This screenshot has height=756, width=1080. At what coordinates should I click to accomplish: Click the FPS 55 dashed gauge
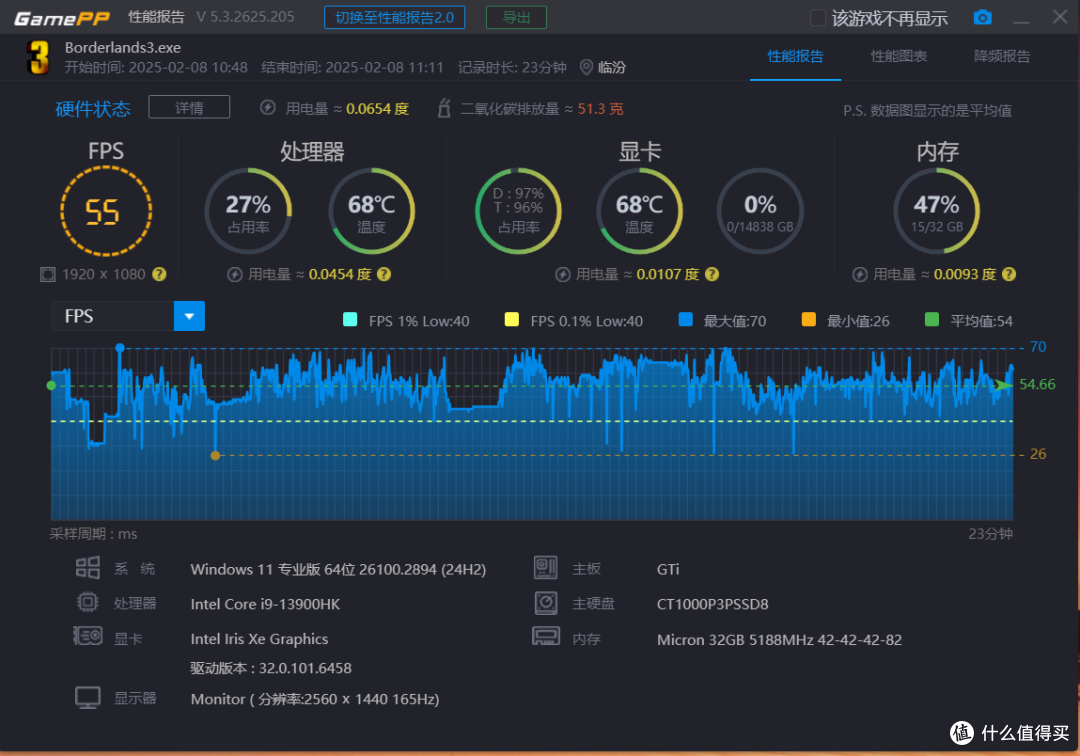click(105, 211)
